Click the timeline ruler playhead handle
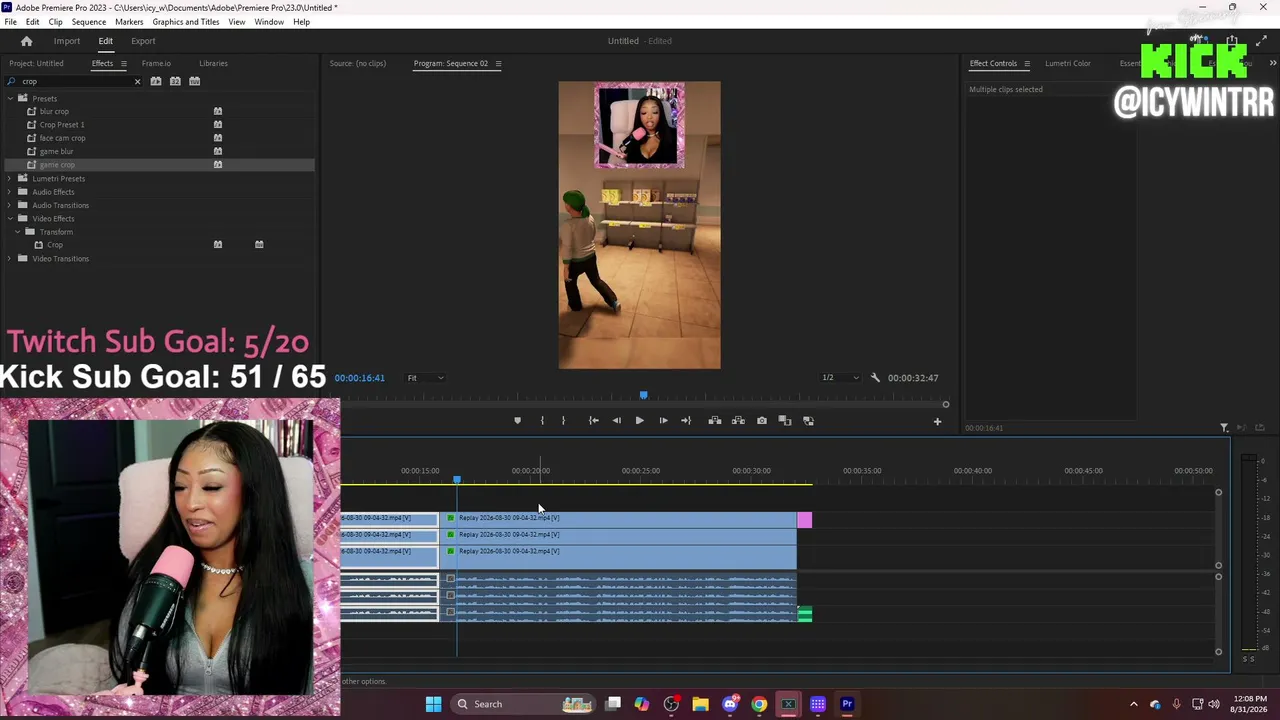This screenshot has height=720, width=1280. coord(457,480)
